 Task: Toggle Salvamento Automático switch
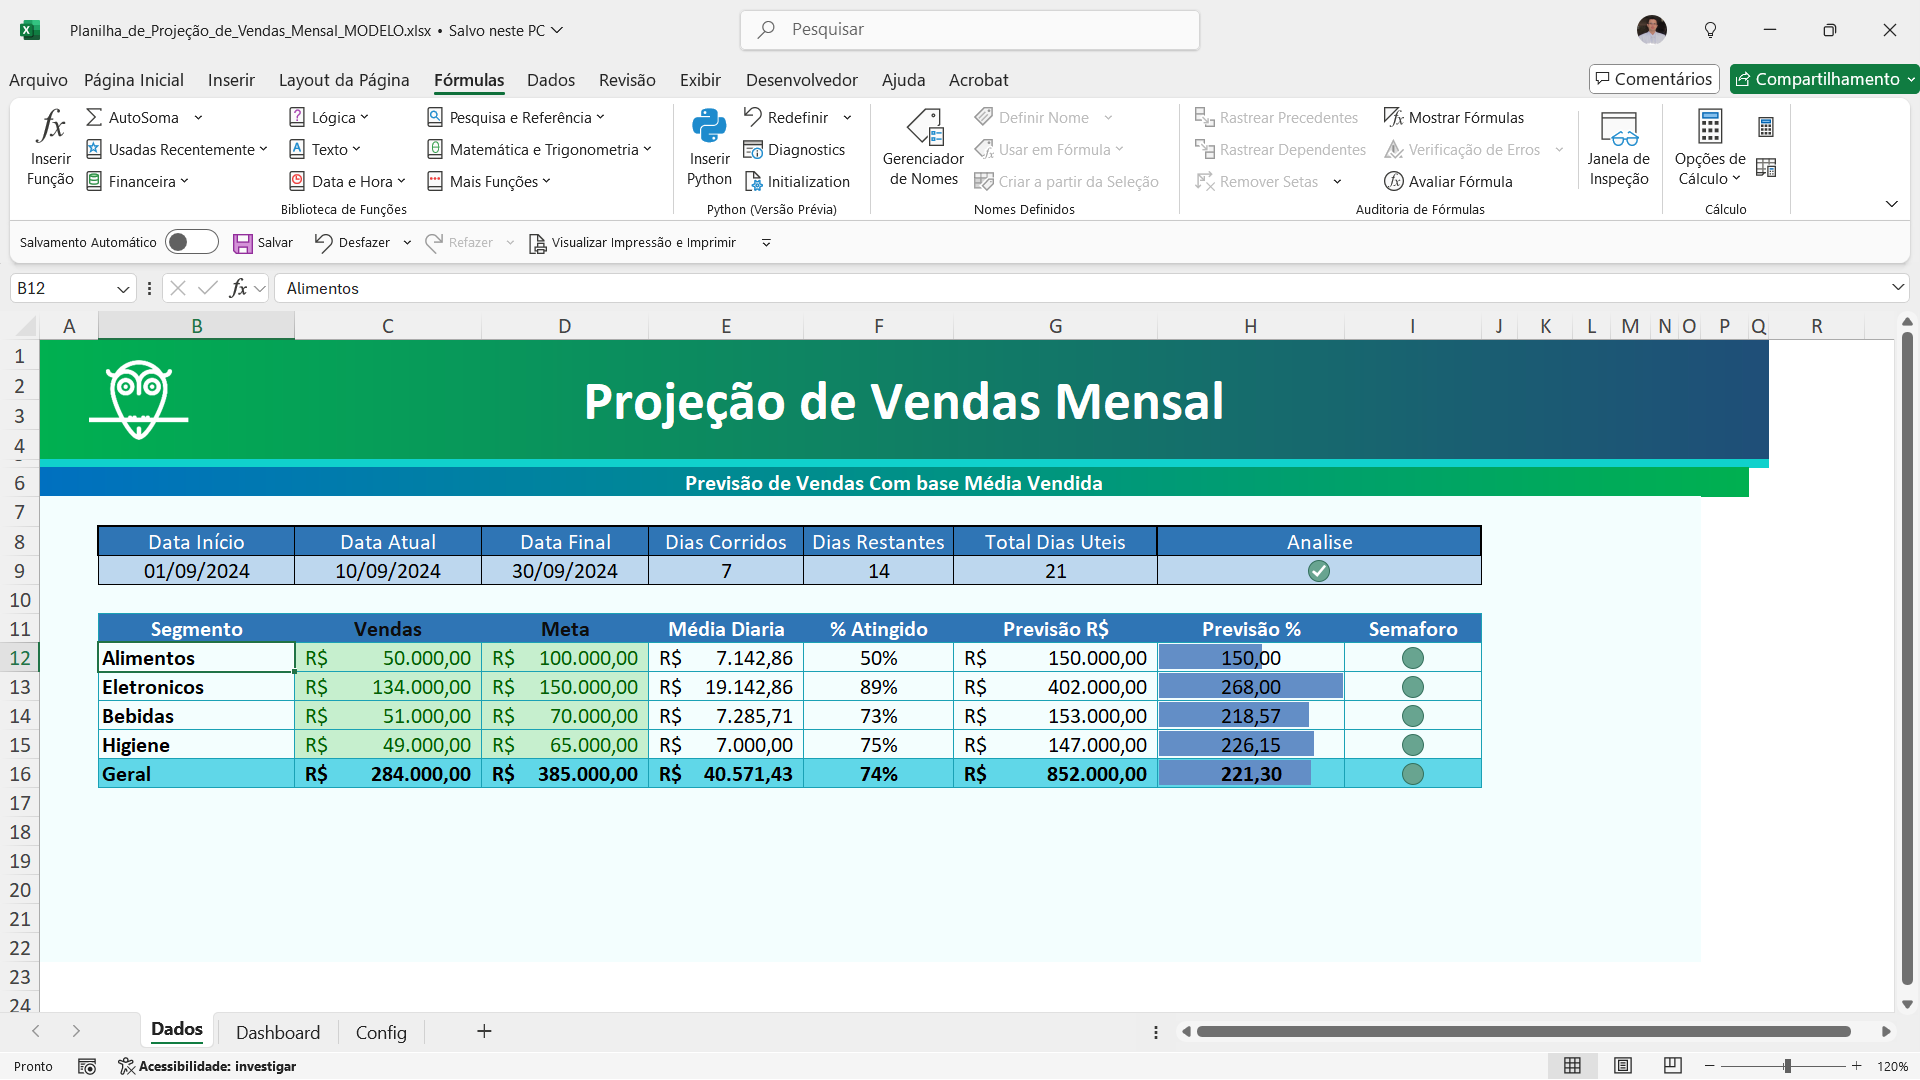[x=191, y=242]
